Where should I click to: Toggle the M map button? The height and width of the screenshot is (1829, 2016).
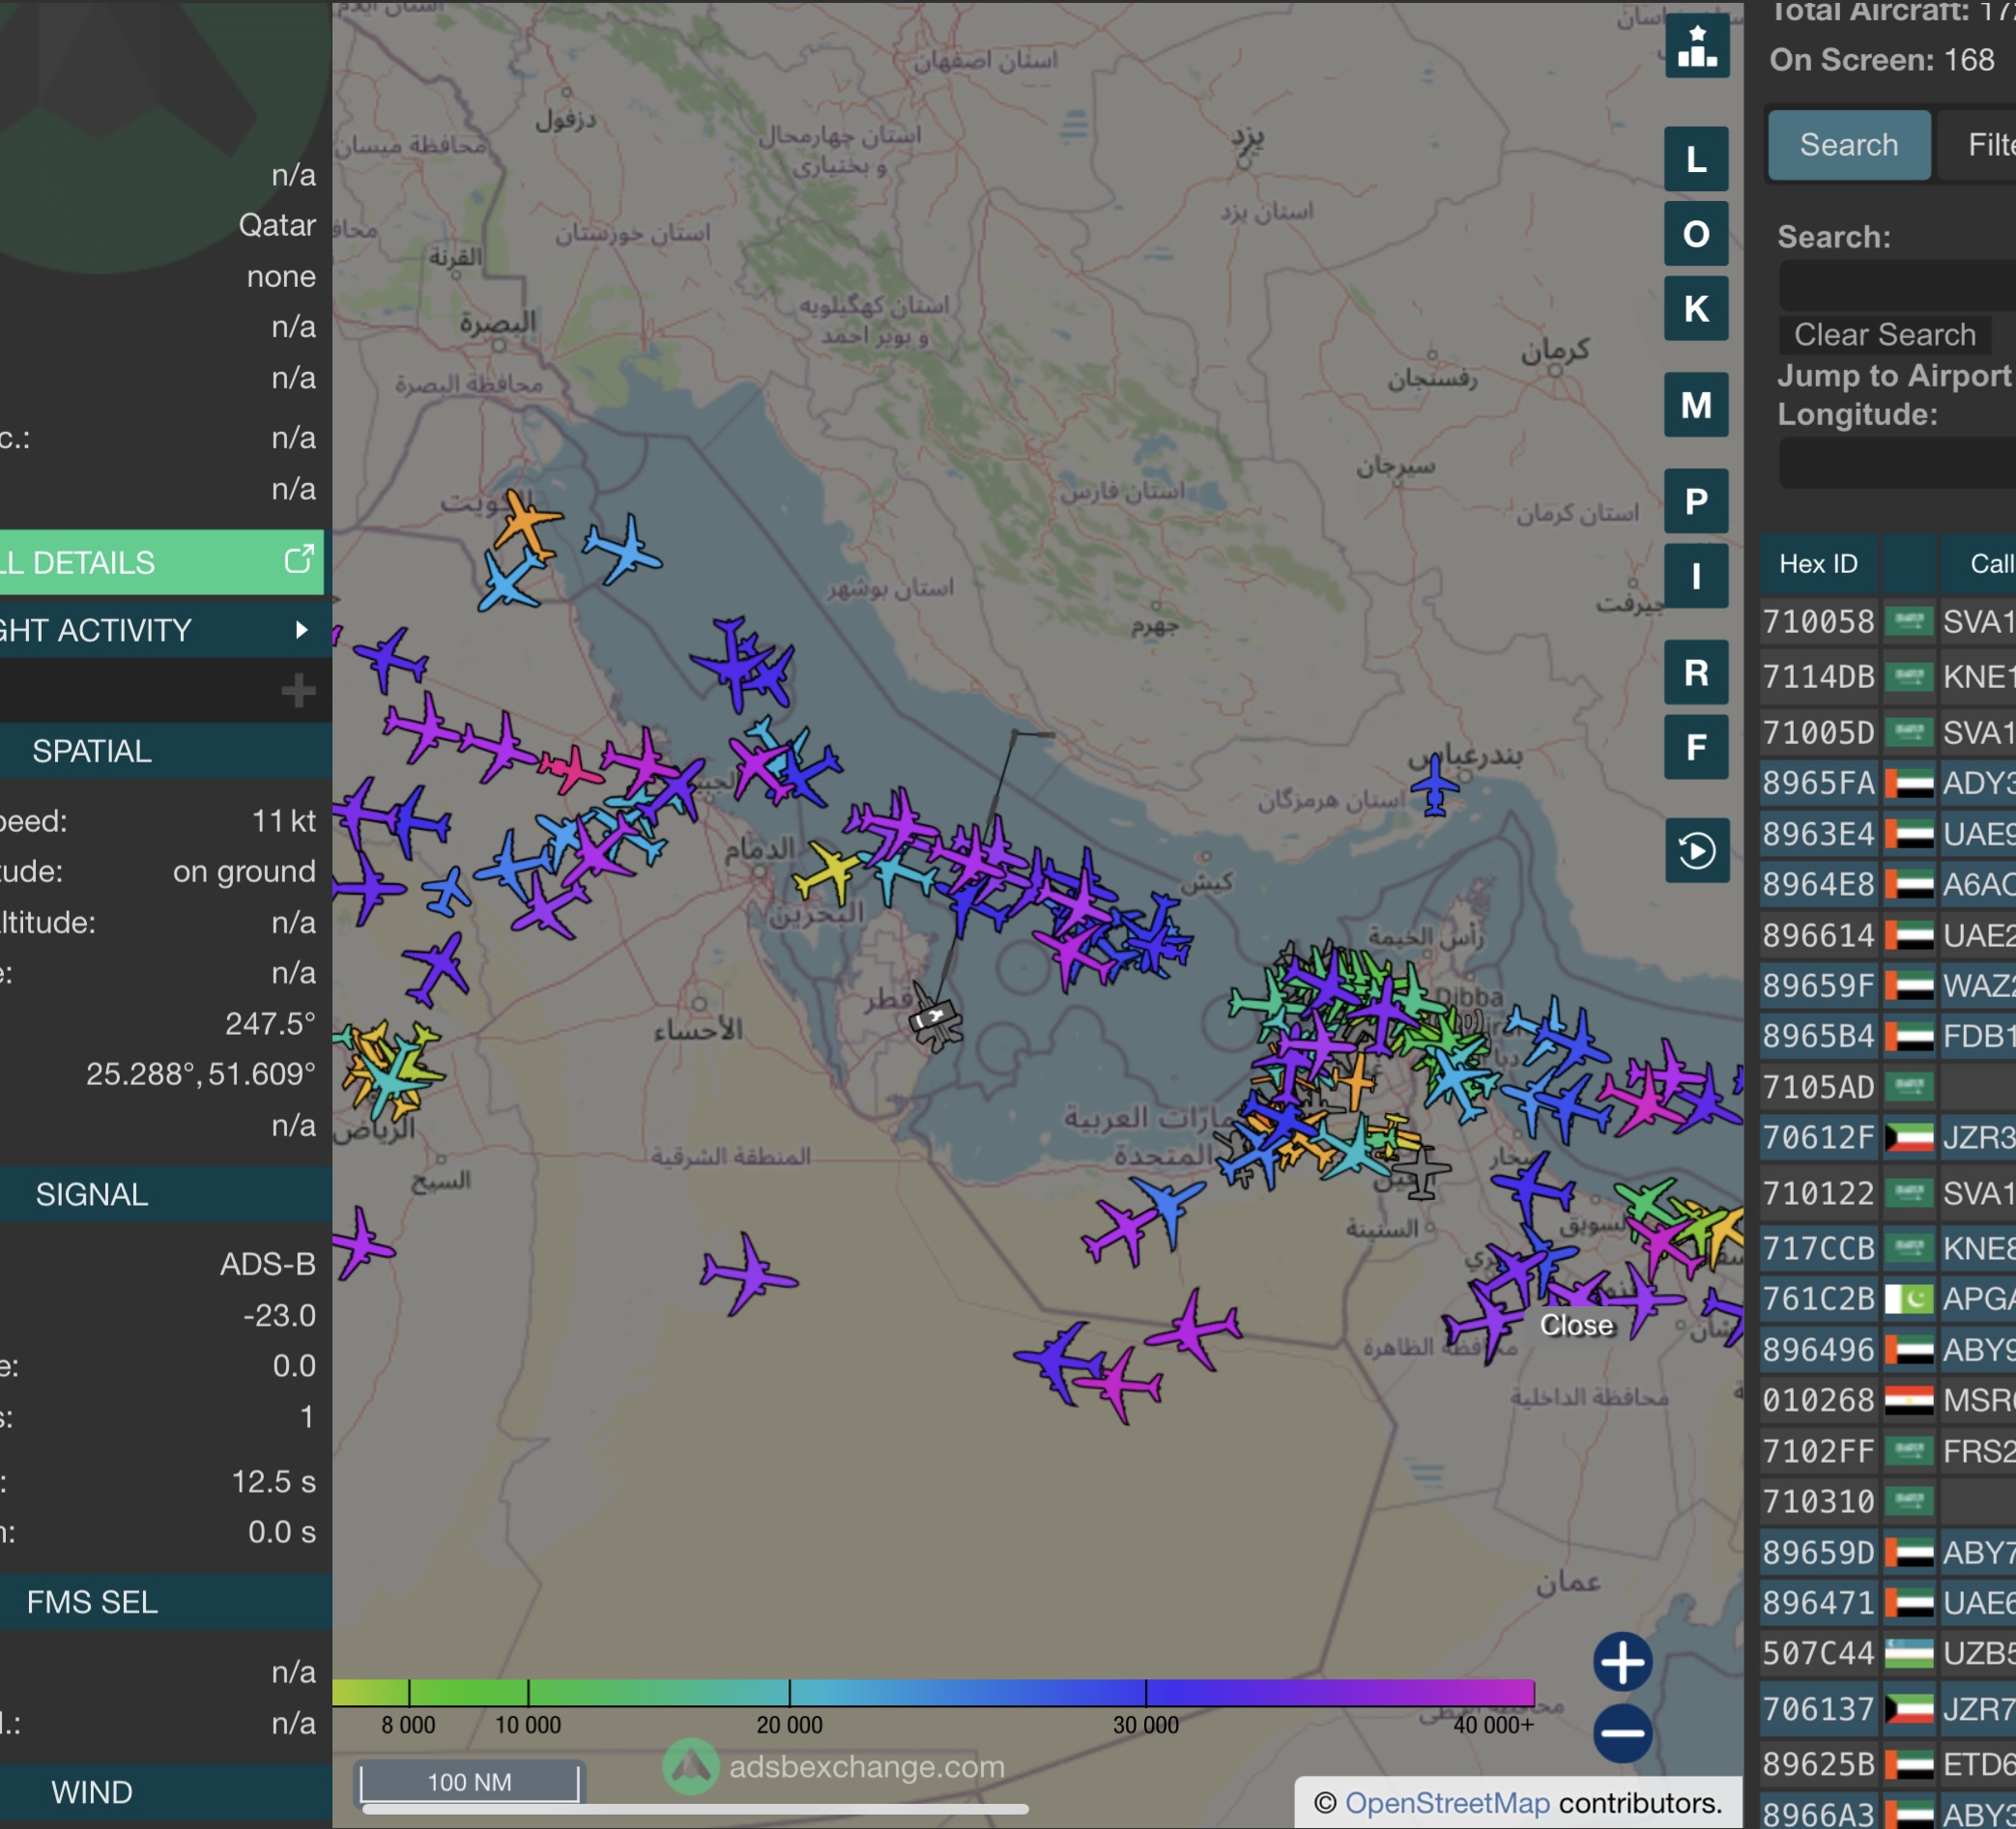(x=1696, y=405)
